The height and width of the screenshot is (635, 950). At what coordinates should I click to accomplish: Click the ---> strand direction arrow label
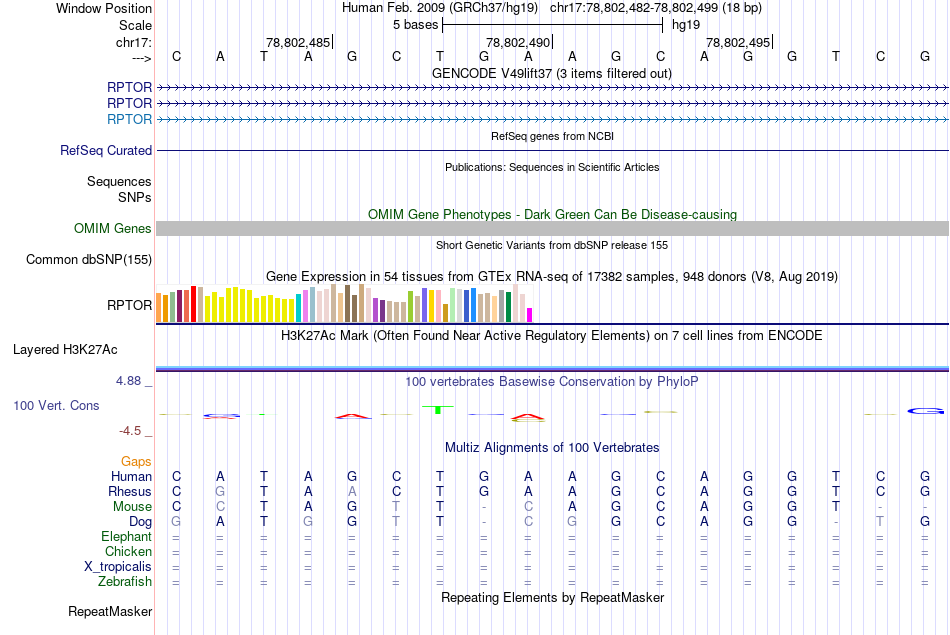(142, 58)
